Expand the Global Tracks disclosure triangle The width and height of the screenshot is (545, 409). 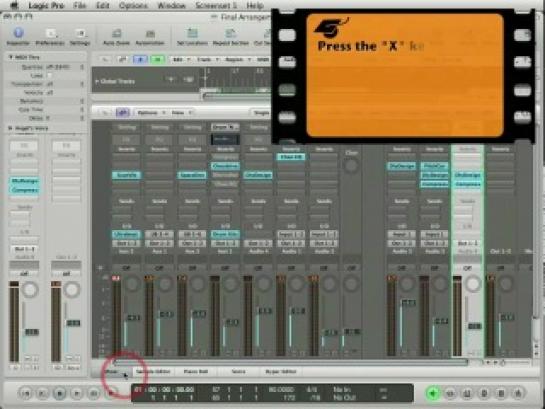(97, 81)
